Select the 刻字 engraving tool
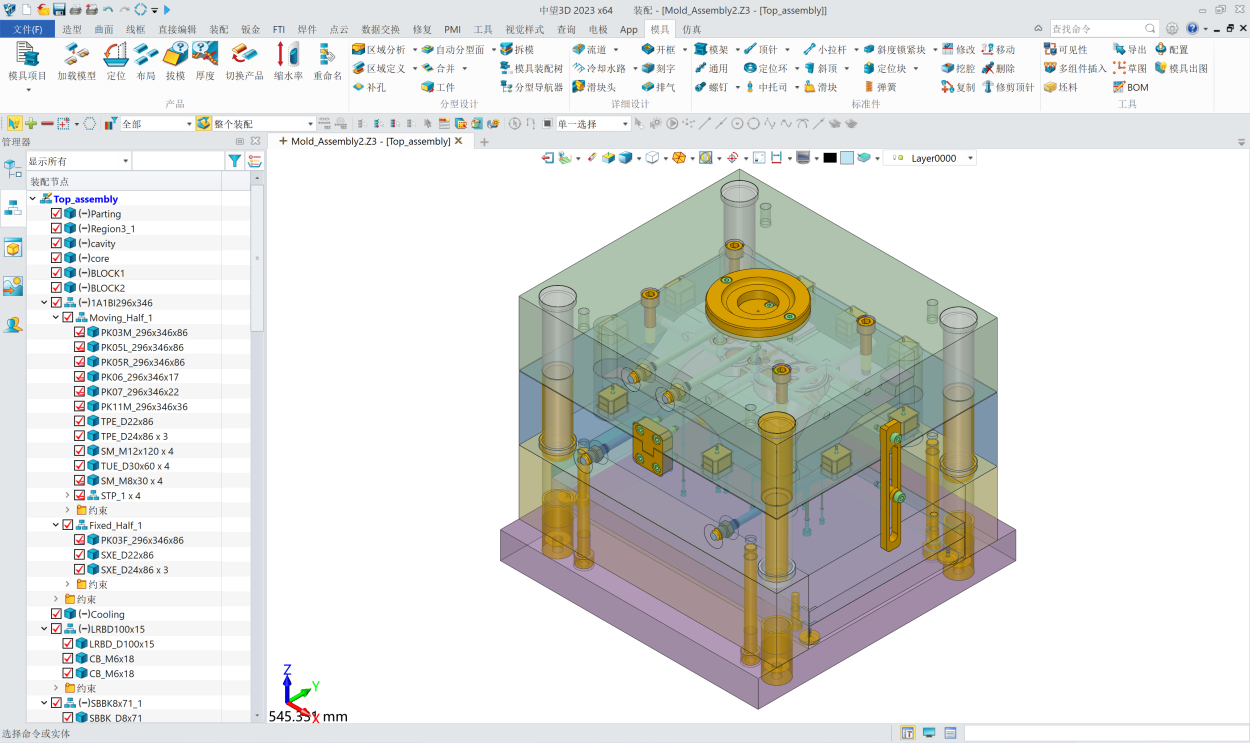 tap(658, 68)
